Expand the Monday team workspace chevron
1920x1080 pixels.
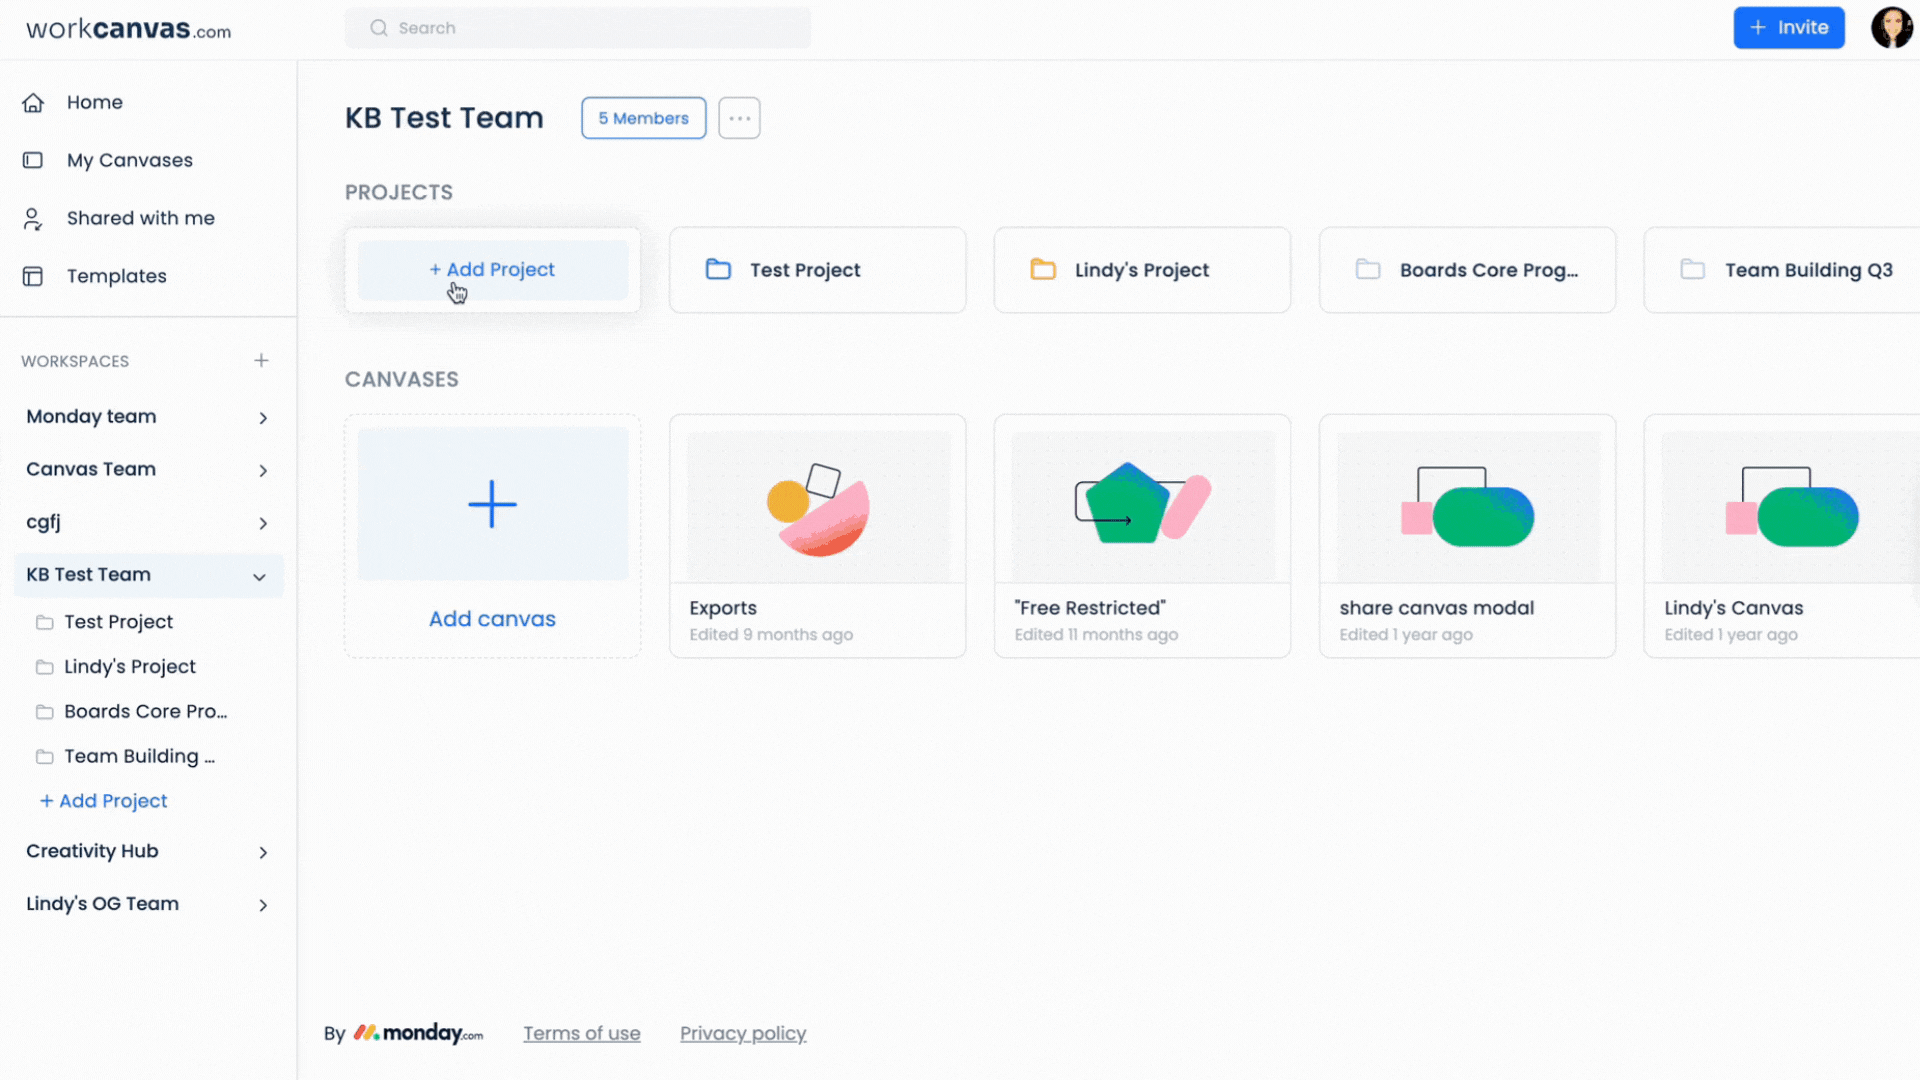tap(263, 418)
